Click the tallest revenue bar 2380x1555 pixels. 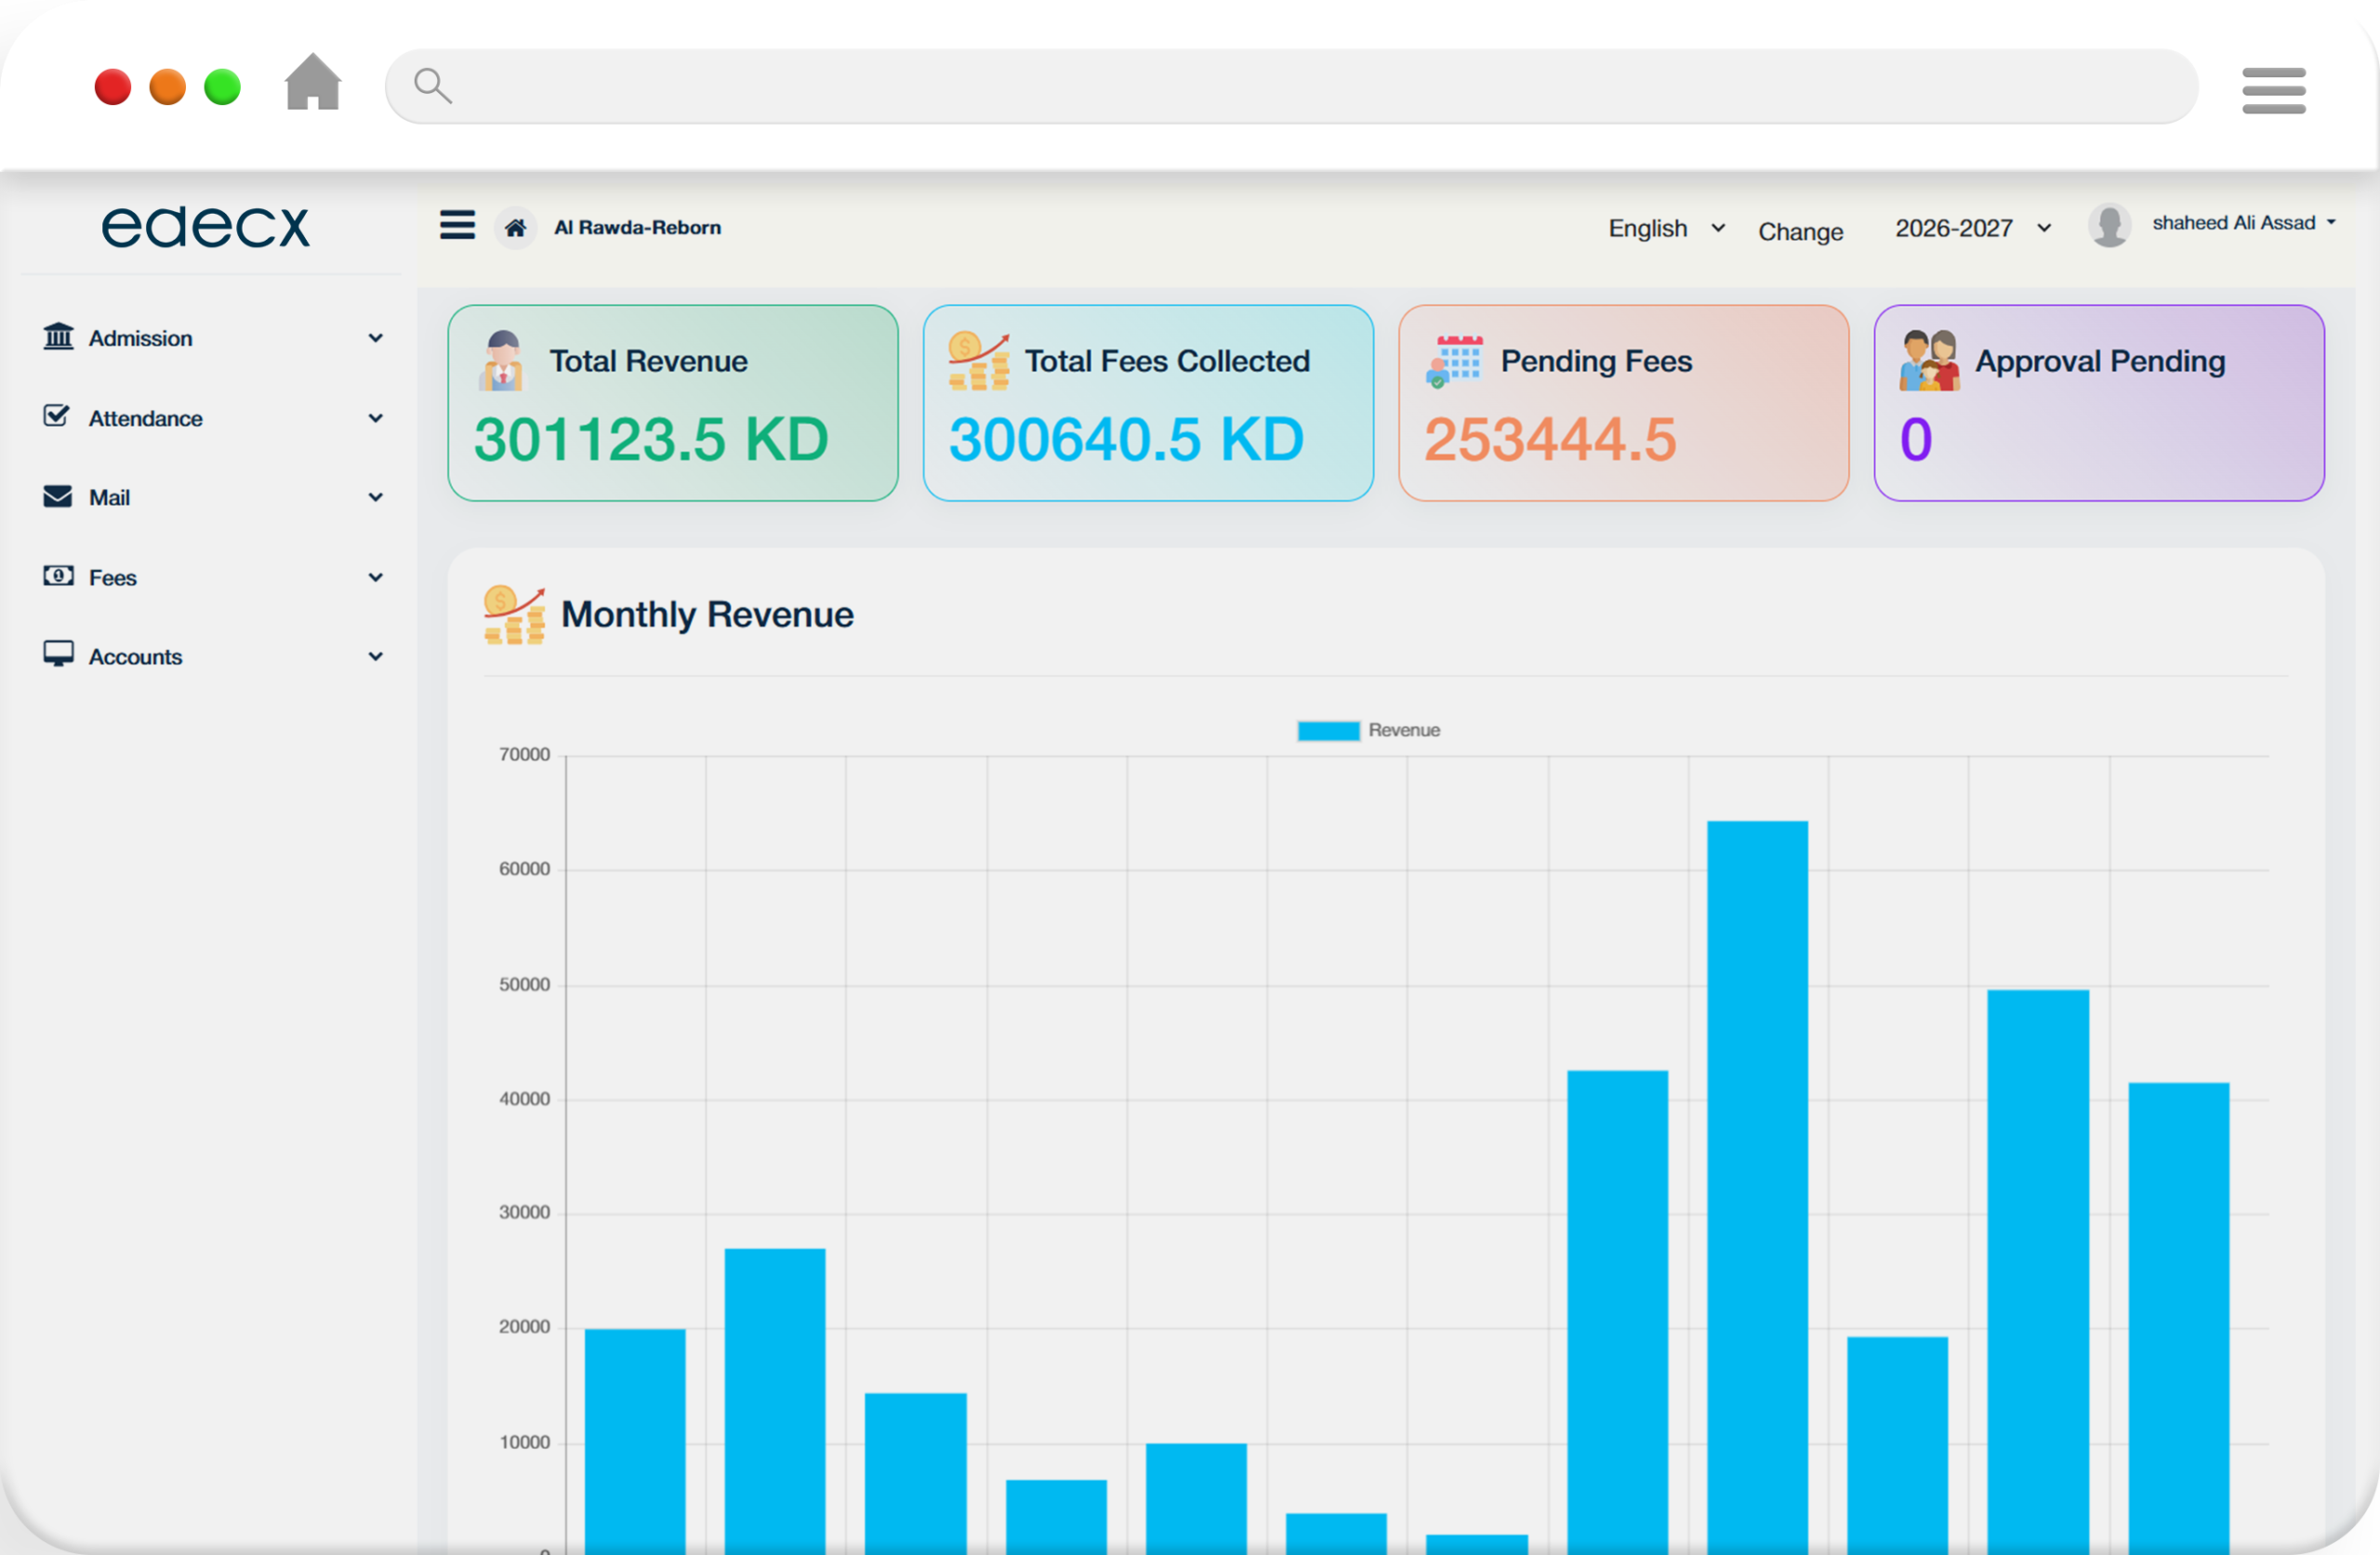click(x=1757, y=1187)
